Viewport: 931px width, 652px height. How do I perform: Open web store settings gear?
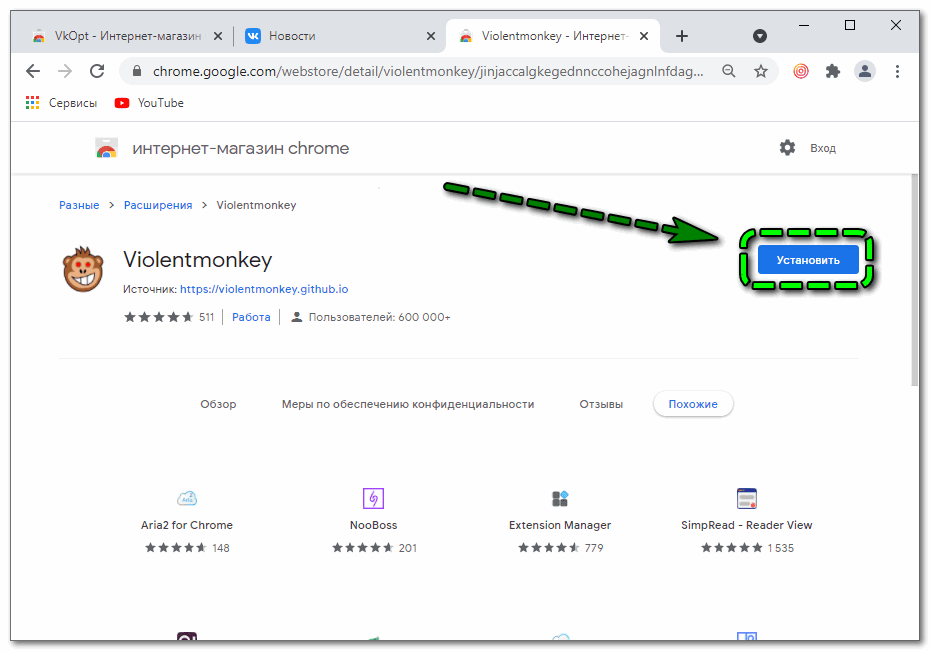[x=787, y=148]
